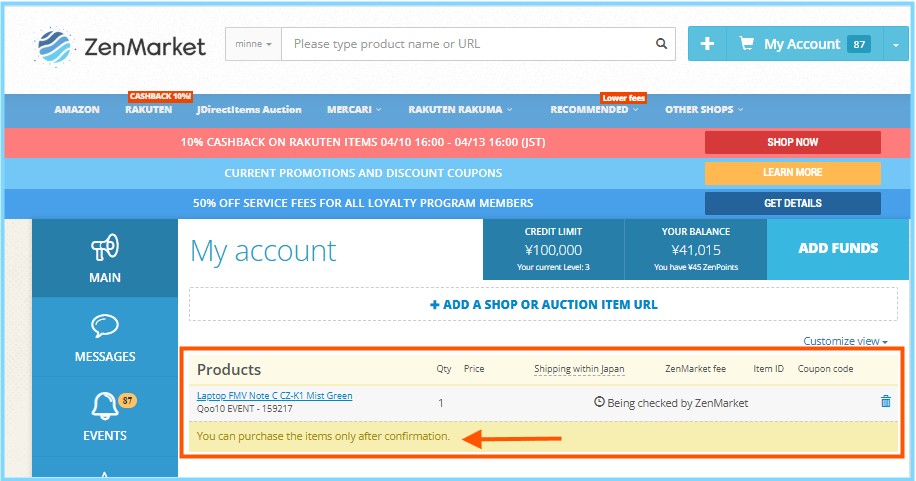
Task: Open the minne shop selector dropdown
Action: point(254,44)
